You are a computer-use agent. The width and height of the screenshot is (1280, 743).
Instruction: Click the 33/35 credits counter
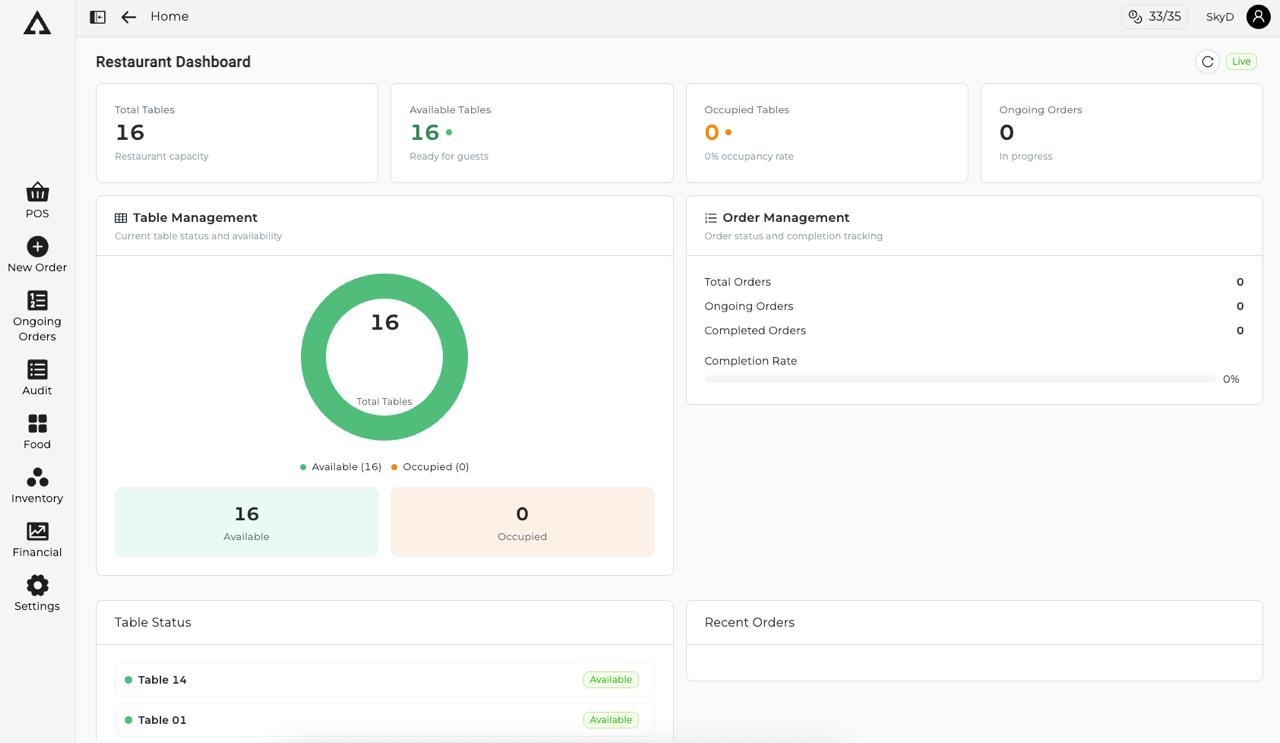tap(1154, 17)
